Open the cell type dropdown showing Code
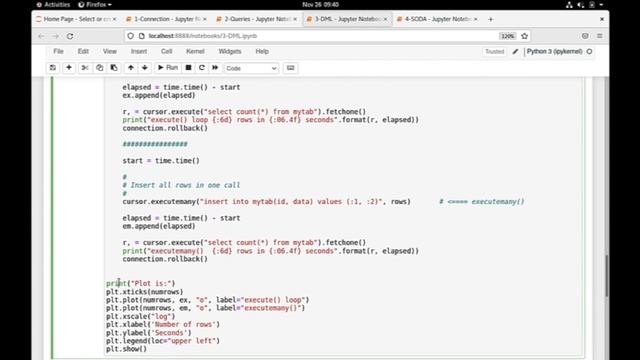The image size is (640, 360). point(251,68)
